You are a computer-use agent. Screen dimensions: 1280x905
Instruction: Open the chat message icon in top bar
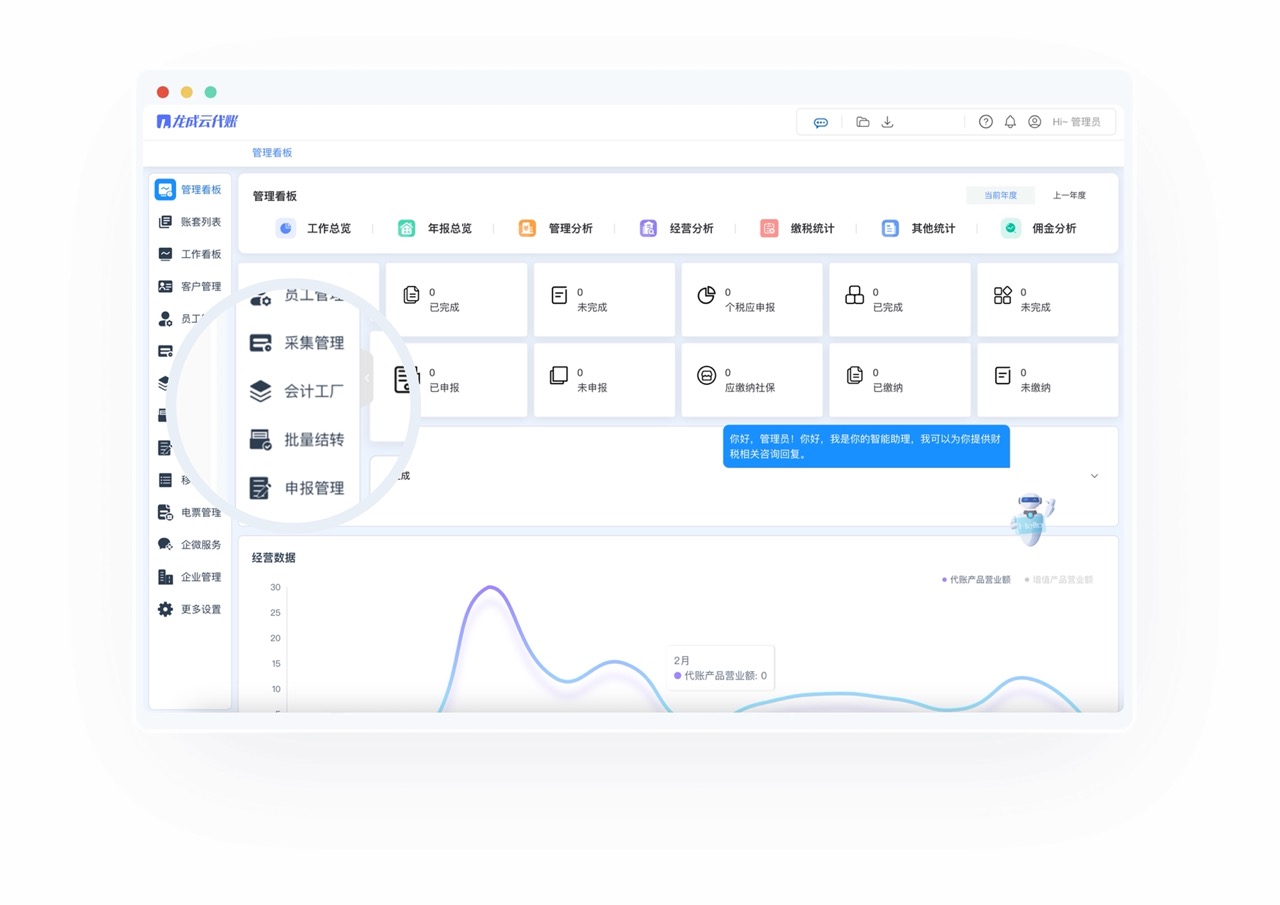tap(820, 122)
